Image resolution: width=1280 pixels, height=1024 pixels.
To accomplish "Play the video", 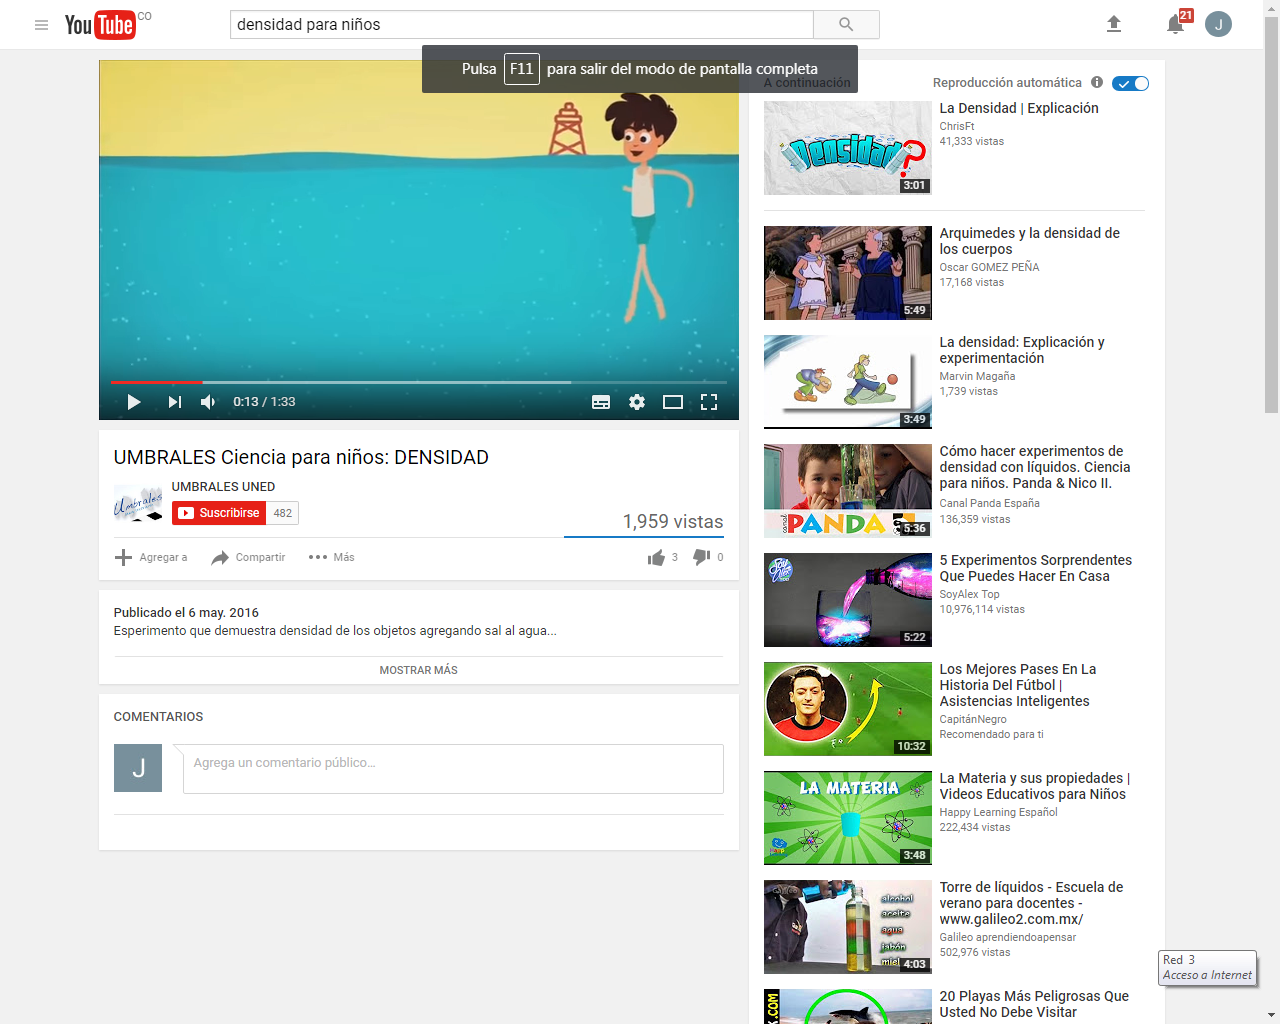I will [x=134, y=402].
